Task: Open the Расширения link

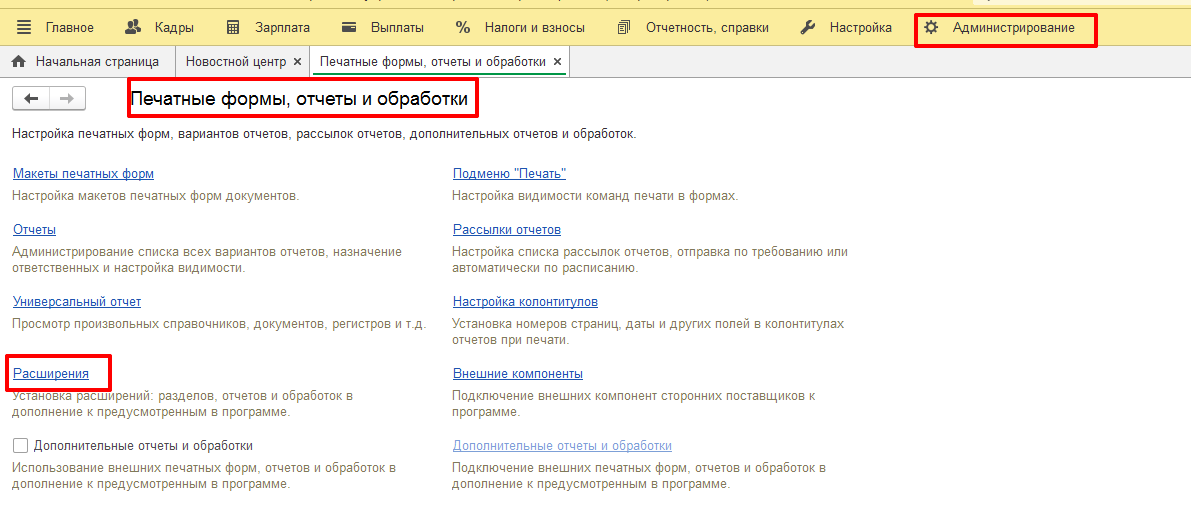Action: pyautogui.click(x=51, y=374)
